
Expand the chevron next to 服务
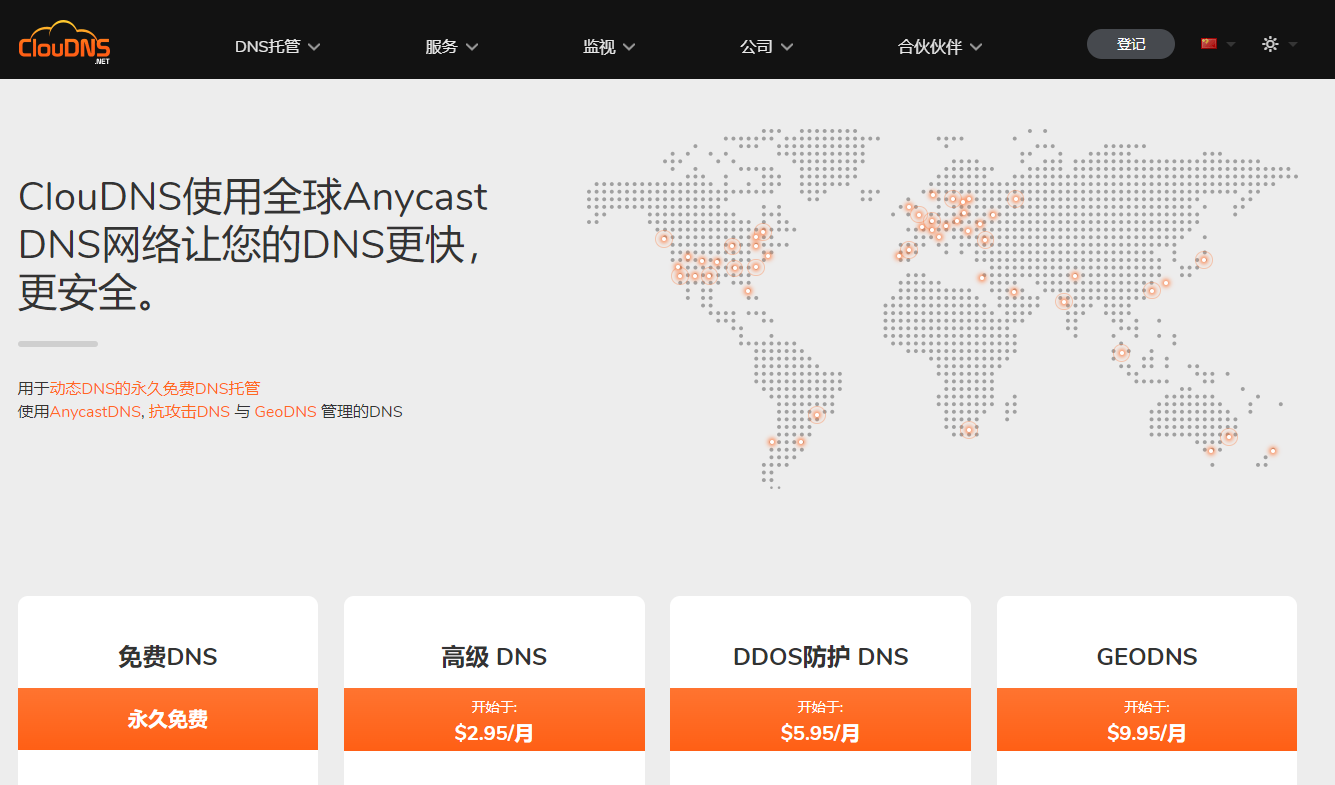472,47
